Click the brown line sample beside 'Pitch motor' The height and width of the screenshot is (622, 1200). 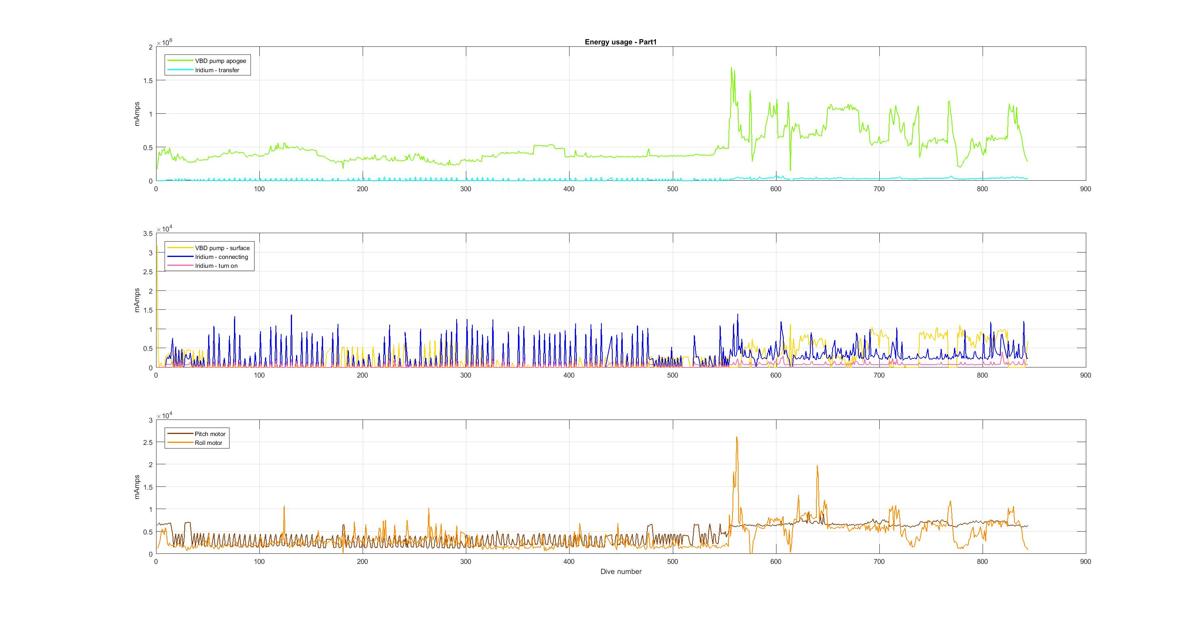tap(180, 433)
